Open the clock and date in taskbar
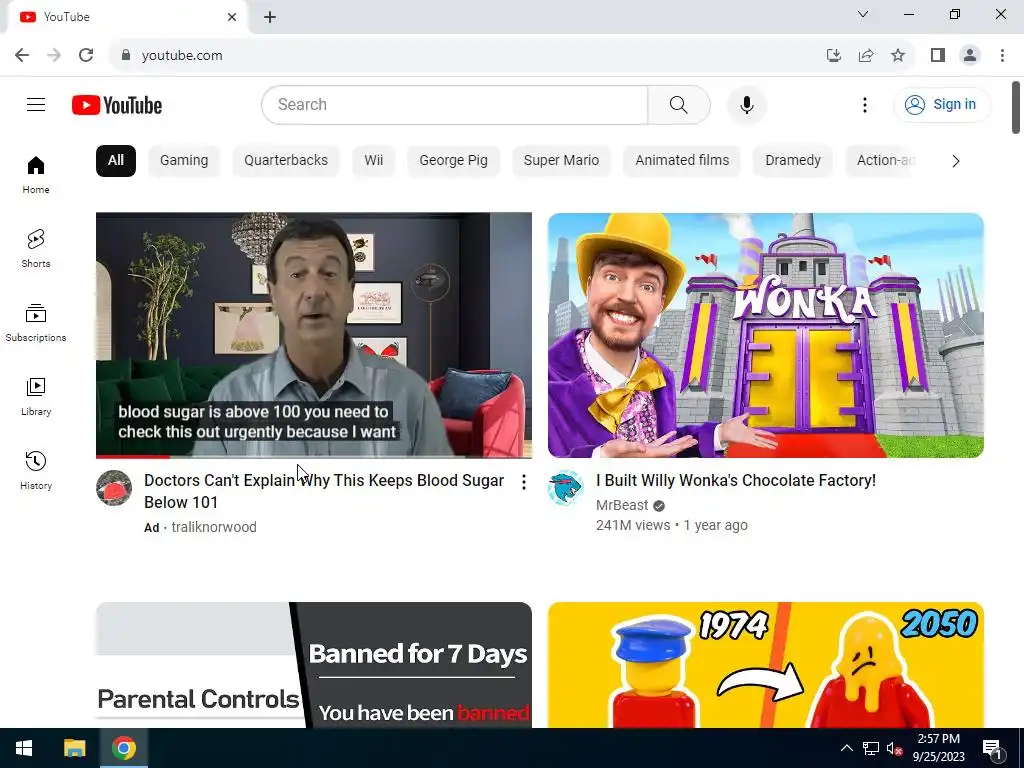The width and height of the screenshot is (1024, 768). 938,748
